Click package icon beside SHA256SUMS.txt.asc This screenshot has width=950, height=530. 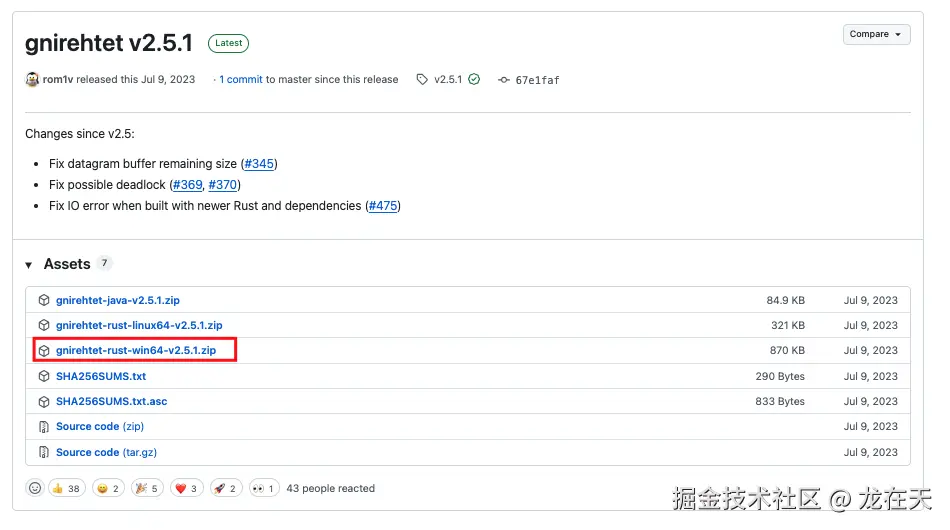44,402
